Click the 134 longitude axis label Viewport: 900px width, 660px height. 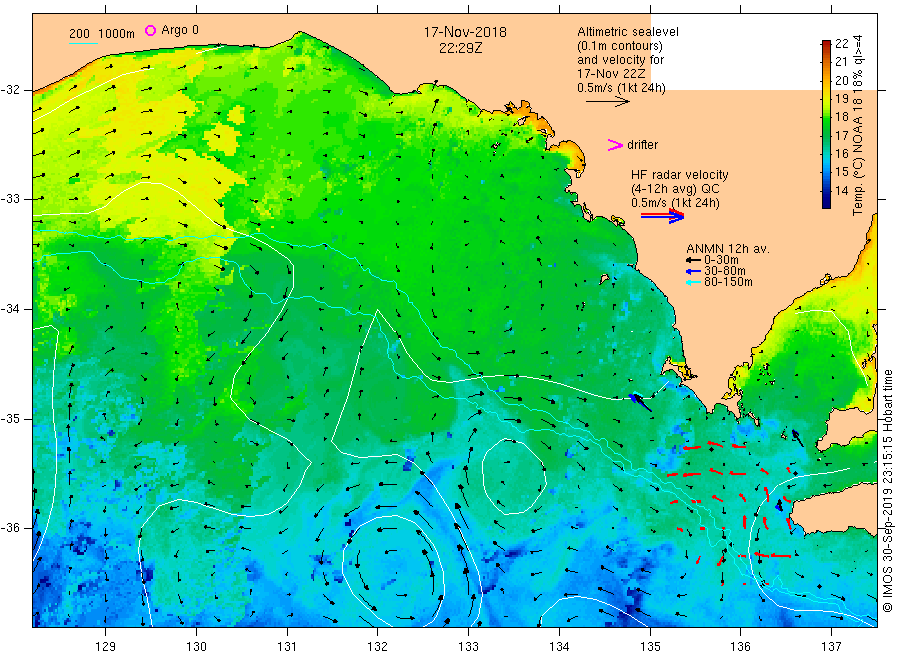[559, 647]
